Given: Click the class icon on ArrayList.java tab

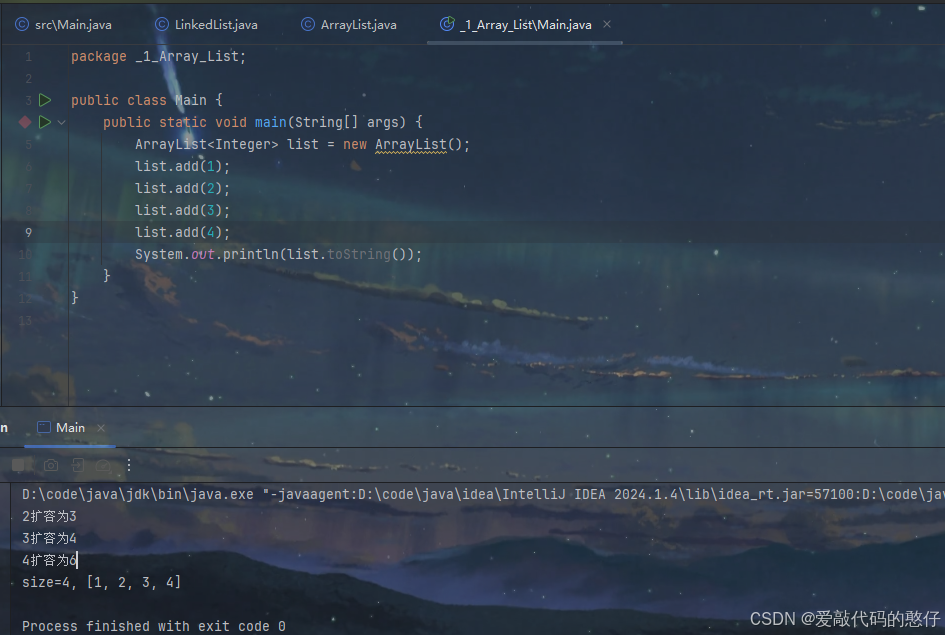Looking at the screenshot, I should pos(307,24).
